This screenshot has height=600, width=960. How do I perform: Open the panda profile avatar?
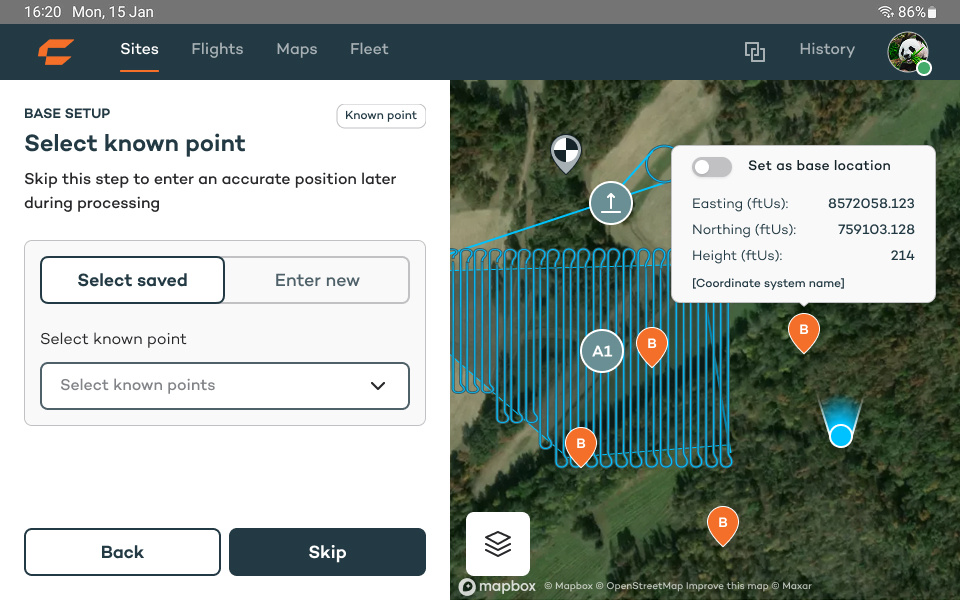pyautogui.click(x=908, y=52)
